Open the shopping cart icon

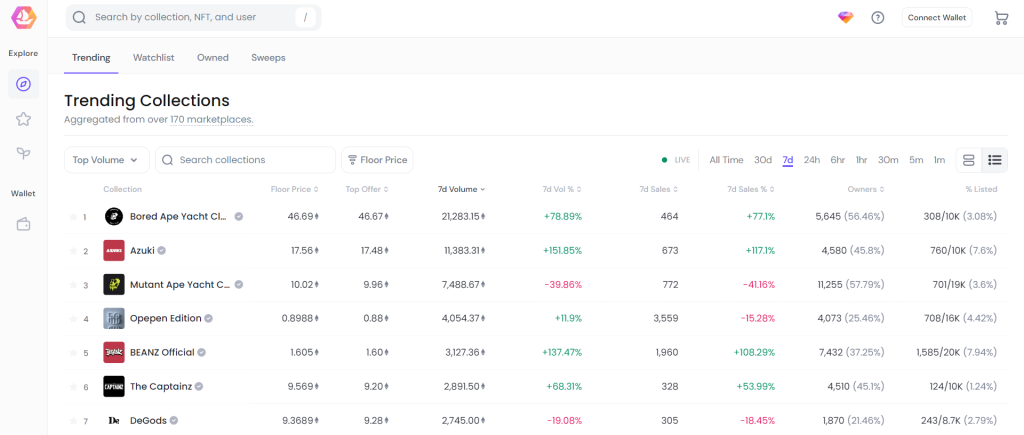tap(1001, 17)
